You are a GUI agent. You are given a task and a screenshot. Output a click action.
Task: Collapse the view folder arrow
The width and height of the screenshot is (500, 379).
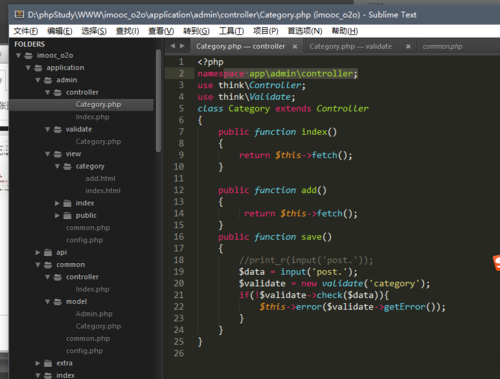[48, 154]
